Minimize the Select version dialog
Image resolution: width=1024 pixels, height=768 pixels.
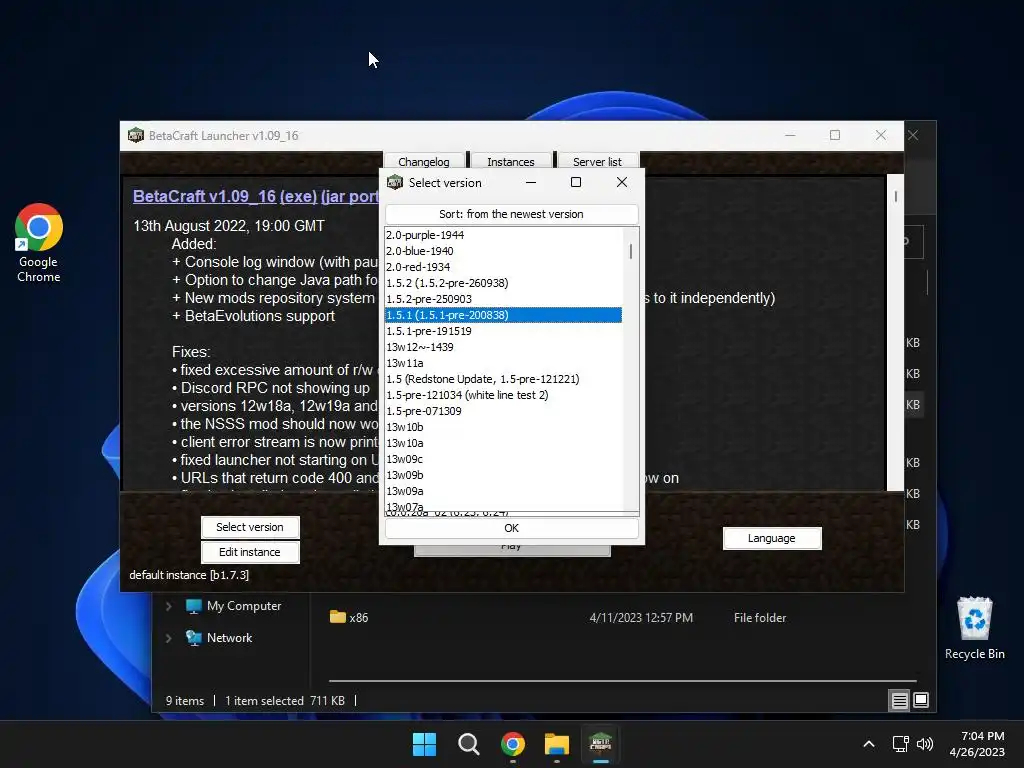point(531,182)
